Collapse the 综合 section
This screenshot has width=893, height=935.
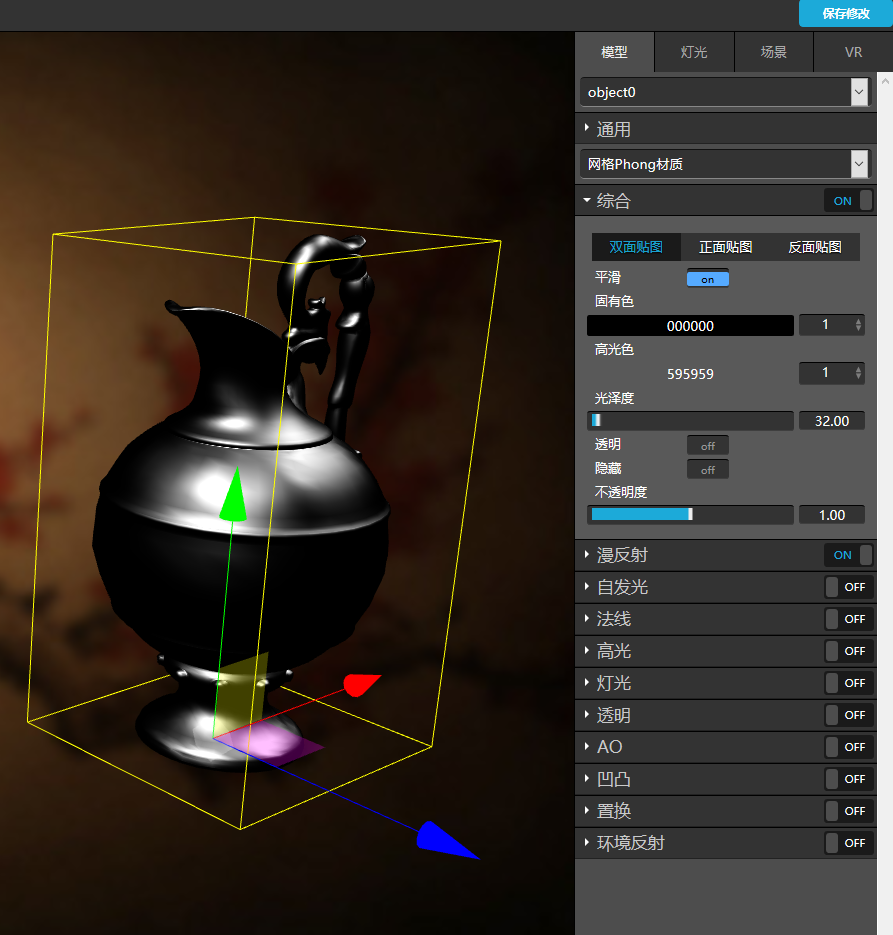697,200
